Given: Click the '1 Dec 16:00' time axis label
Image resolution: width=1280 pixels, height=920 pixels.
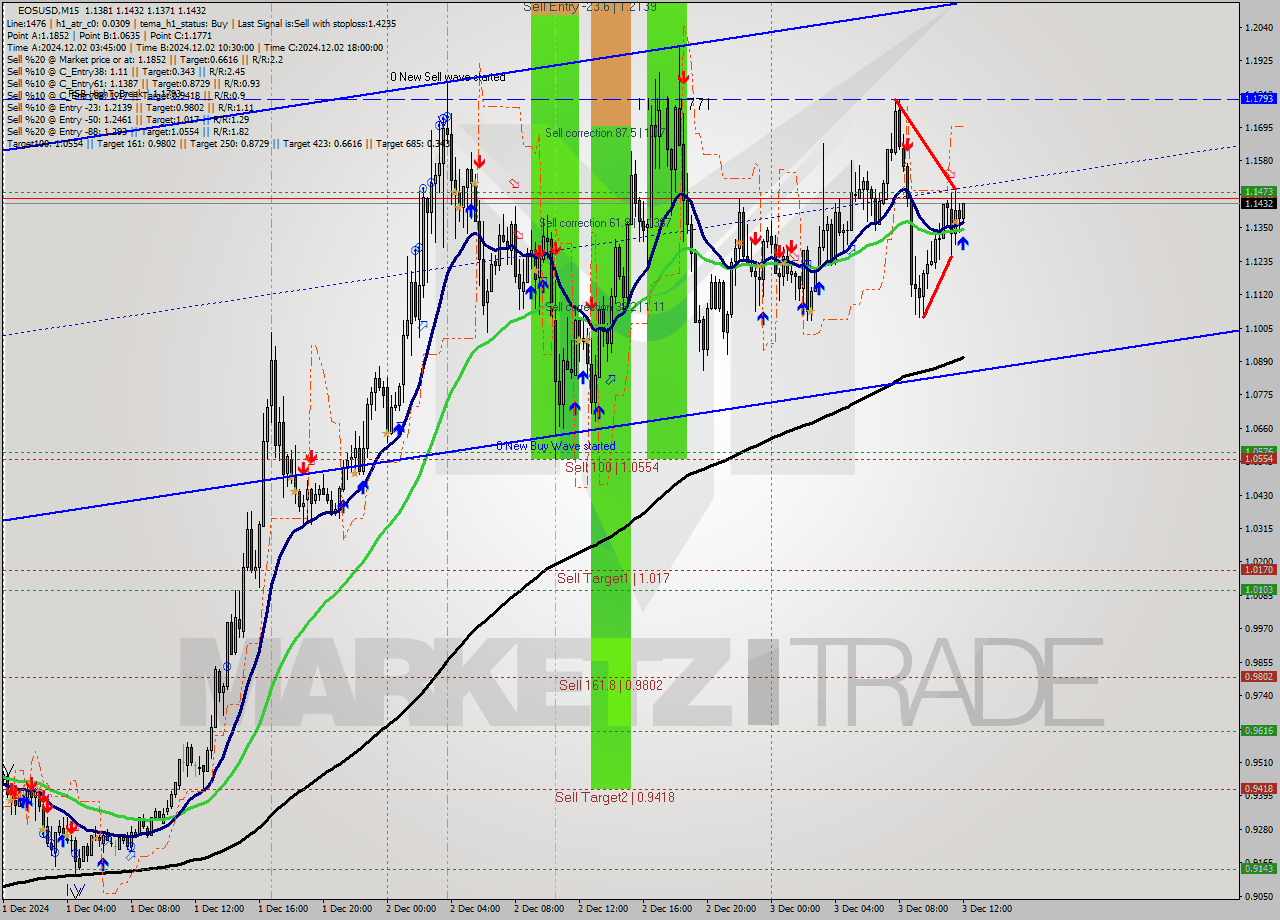Looking at the screenshot, I should pyautogui.click(x=283, y=909).
